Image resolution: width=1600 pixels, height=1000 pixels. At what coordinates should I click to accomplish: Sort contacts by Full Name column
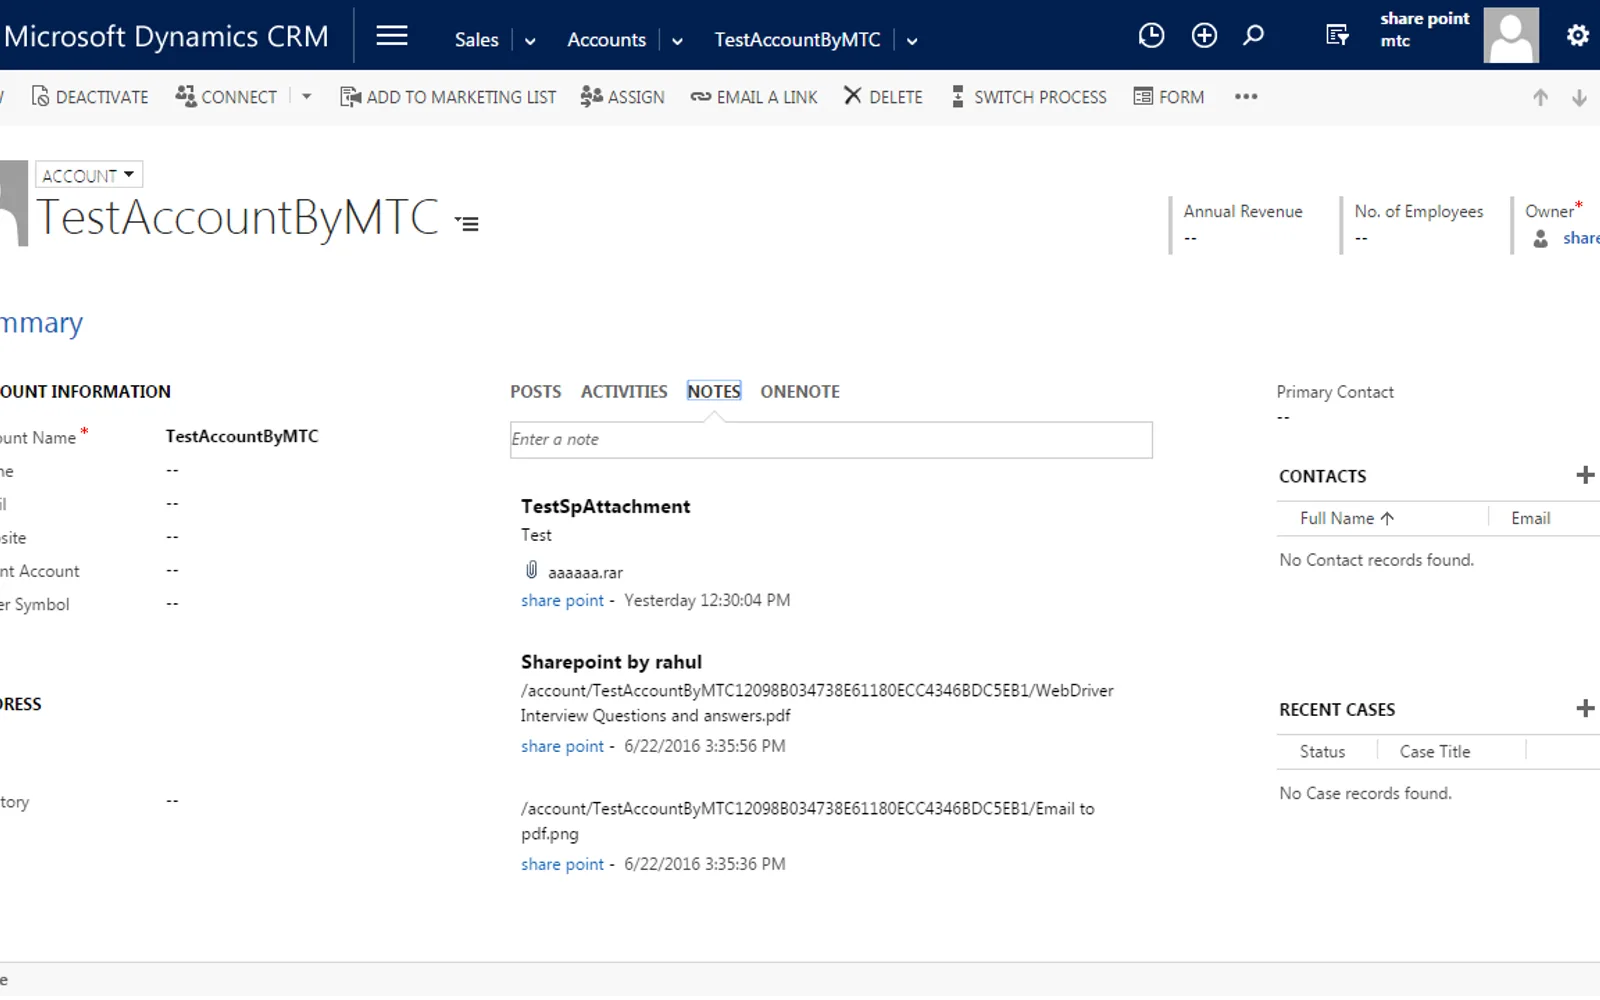click(x=1346, y=518)
